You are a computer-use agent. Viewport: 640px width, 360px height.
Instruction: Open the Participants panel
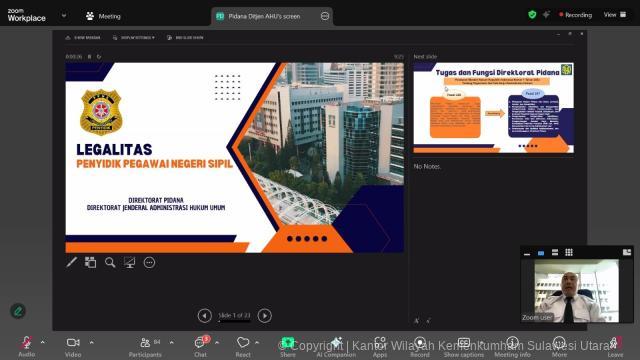click(x=145, y=347)
